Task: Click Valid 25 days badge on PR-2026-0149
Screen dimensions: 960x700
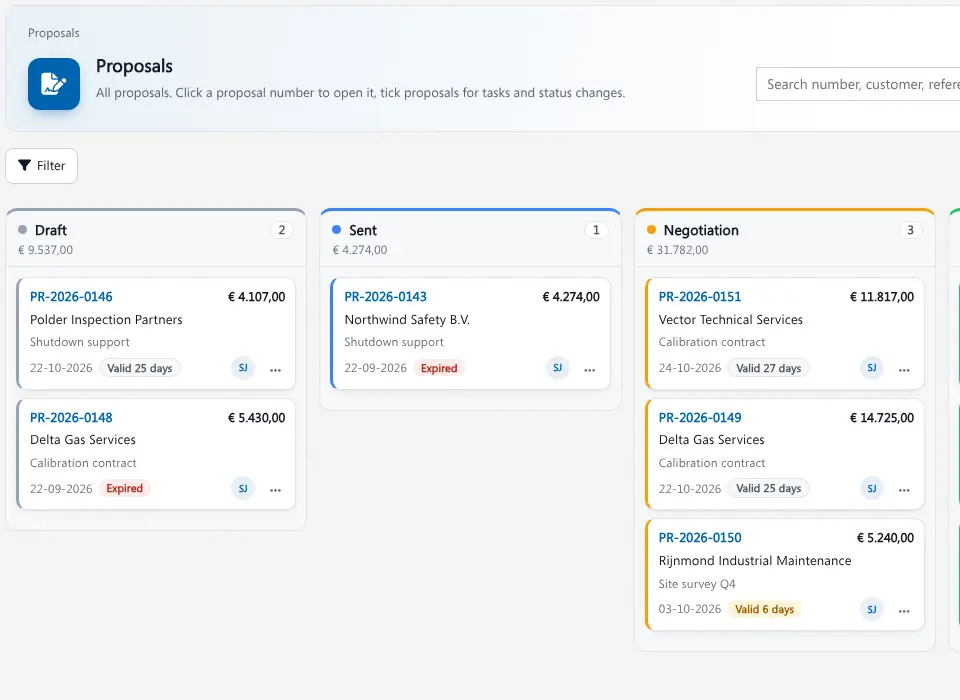Action: click(768, 489)
